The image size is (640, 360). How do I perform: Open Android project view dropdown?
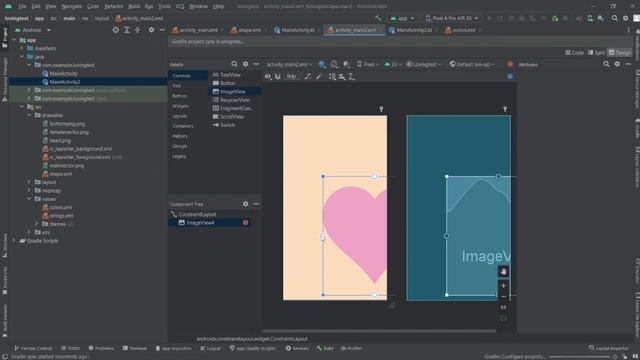33,30
